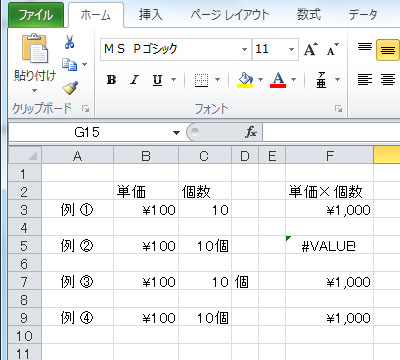The width and height of the screenshot is (400, 360).
Task: Expand the Borders dropdown arrow
Action: tap(217, 80)
